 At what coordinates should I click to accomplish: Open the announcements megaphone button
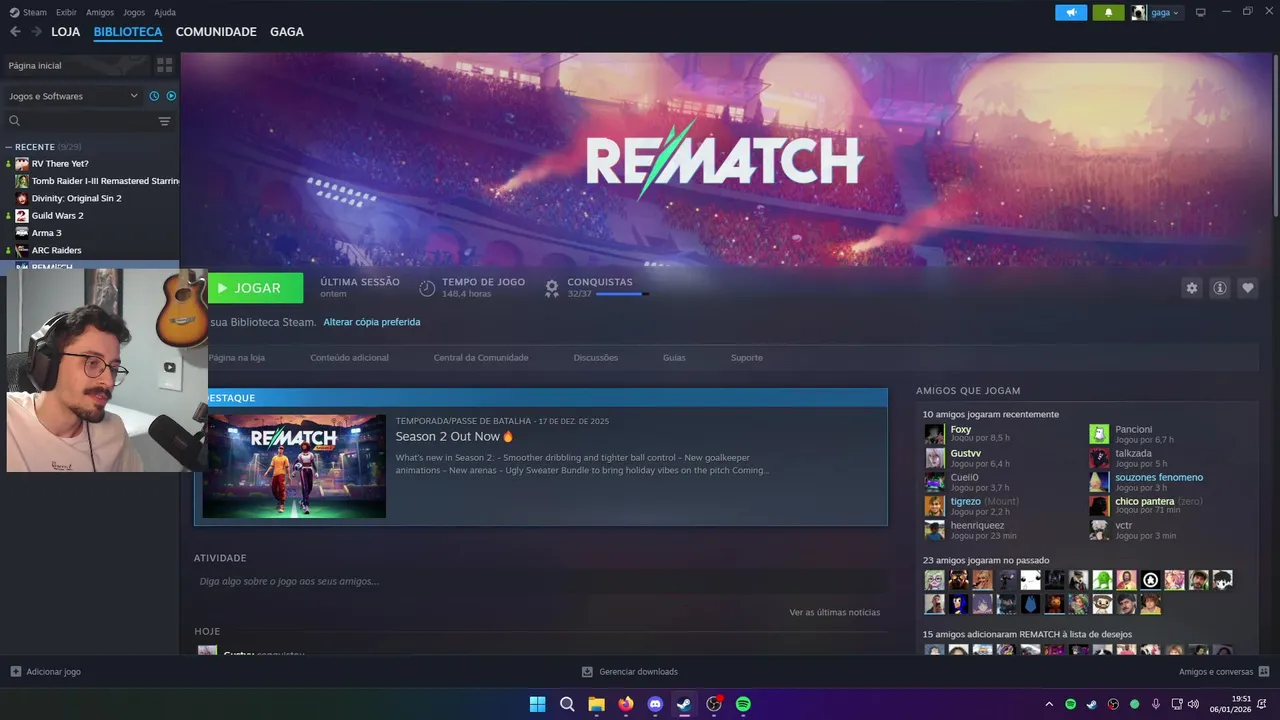1071,13
